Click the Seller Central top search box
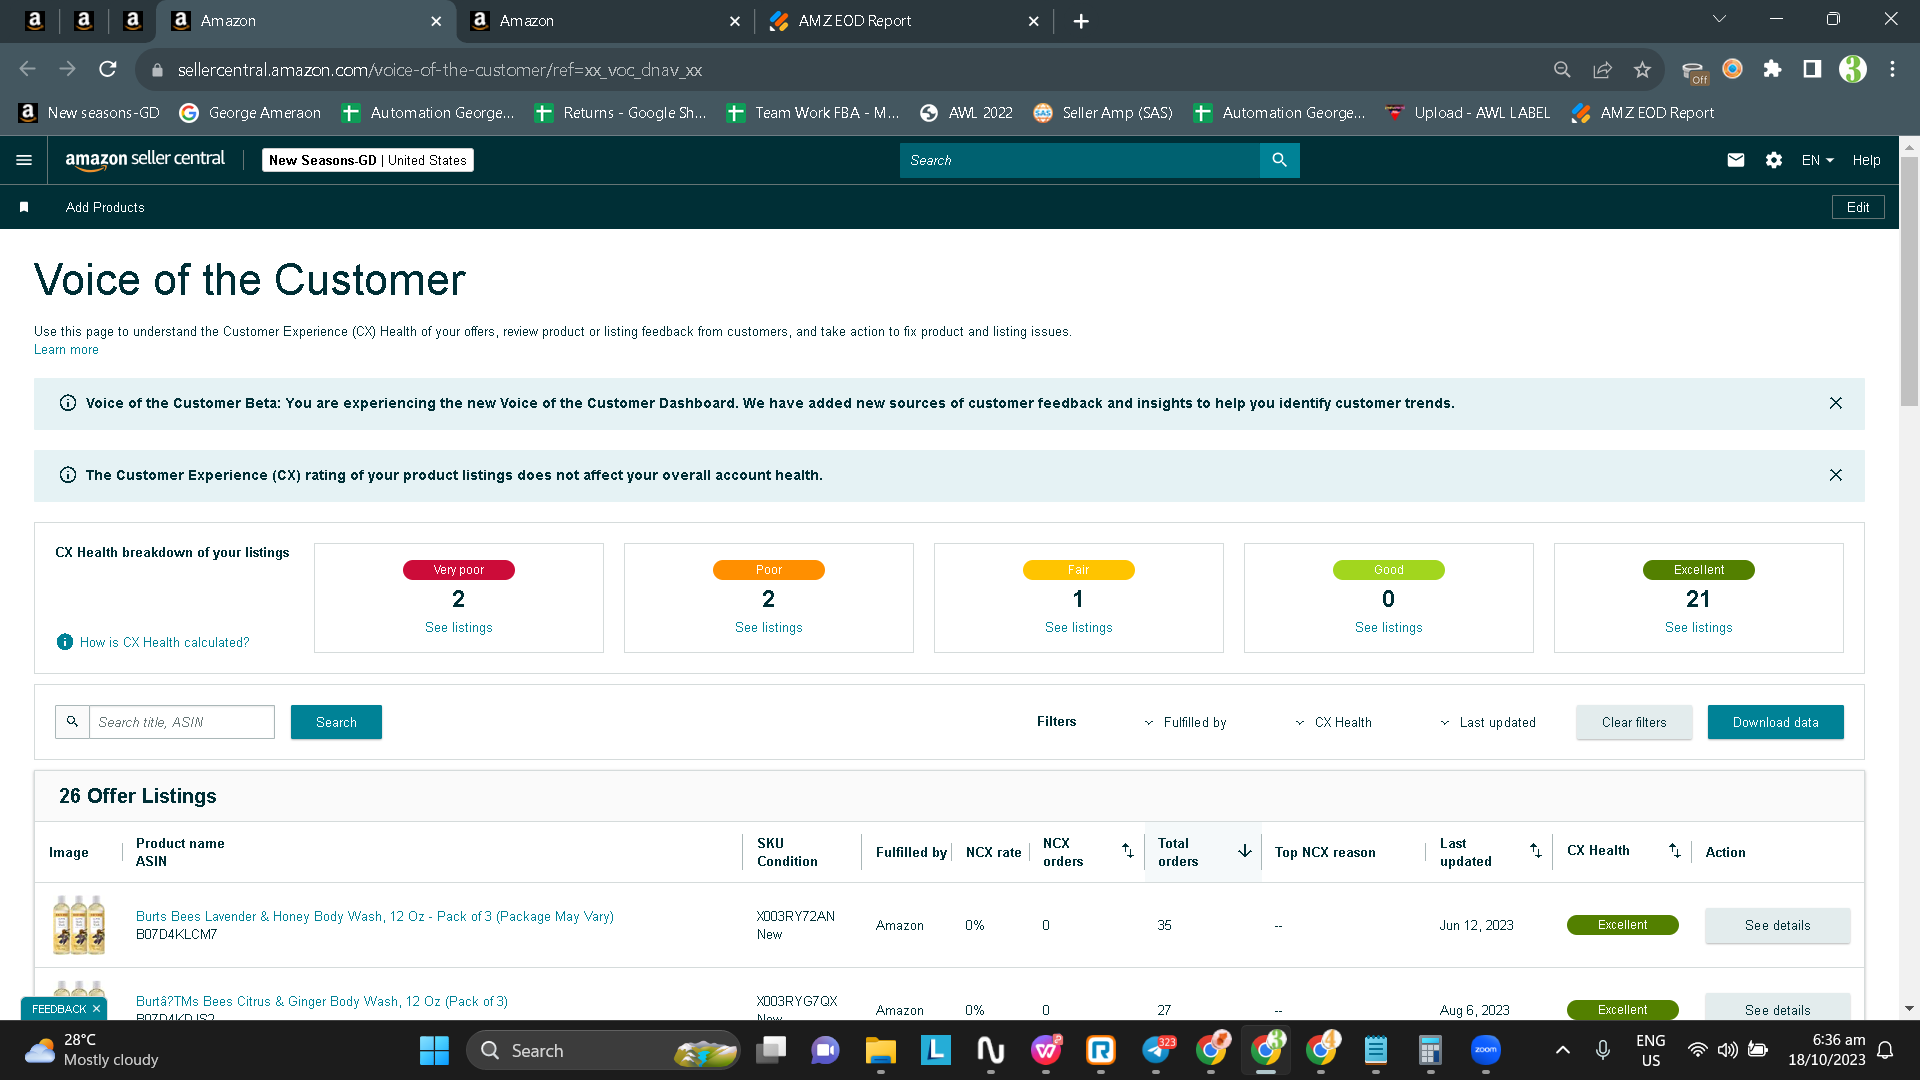 coord(1080,160)
